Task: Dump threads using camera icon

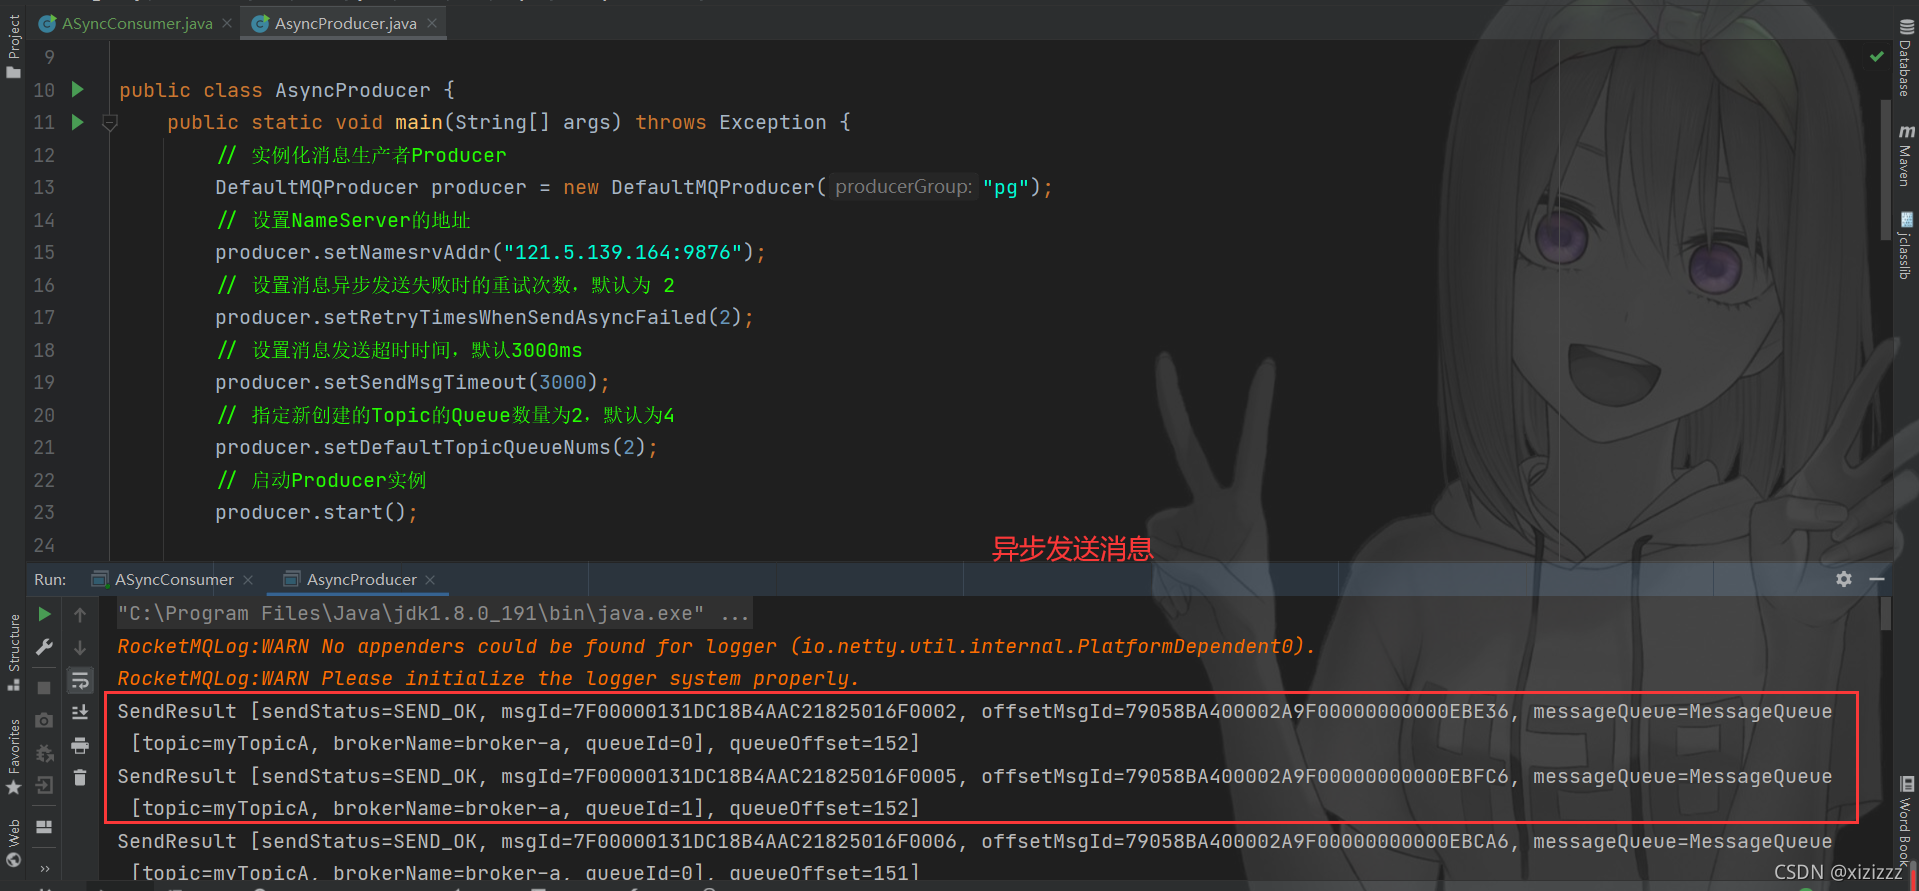Action: coord(44,720)
